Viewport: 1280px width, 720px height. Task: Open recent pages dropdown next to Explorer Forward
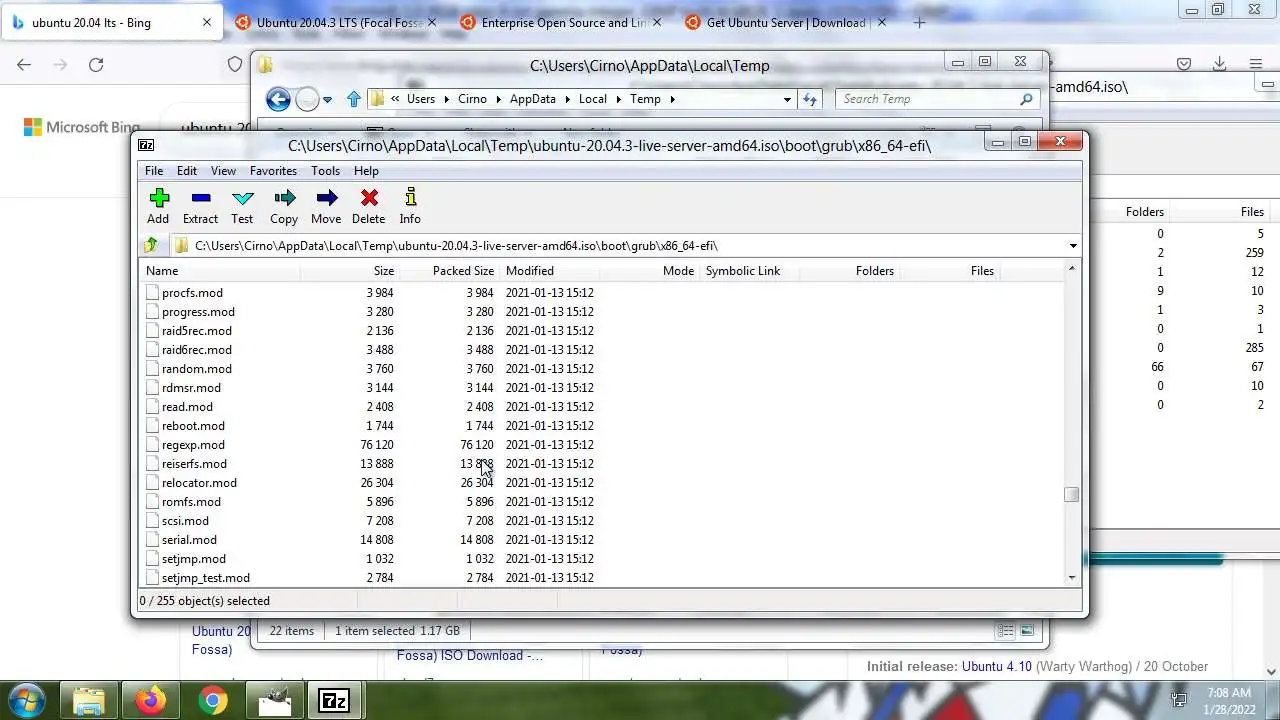(327, 100)
